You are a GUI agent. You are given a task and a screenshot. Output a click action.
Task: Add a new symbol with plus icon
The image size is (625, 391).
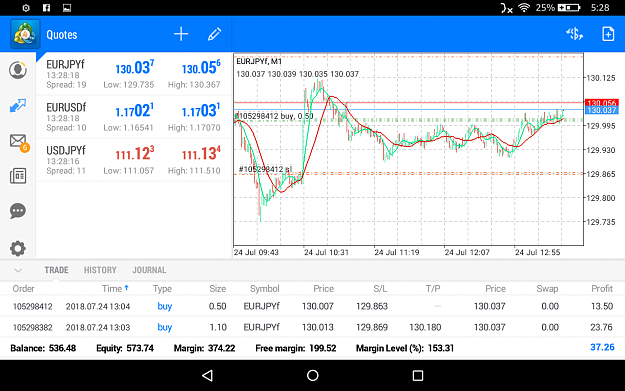point(181,34)
